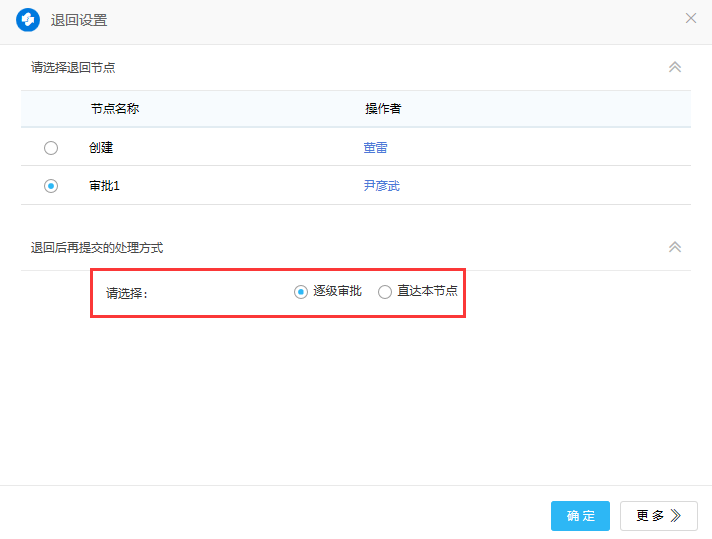The height and width of the screenshot is (539, 712).
Task: Choose the 逐级审批 radio option
Action: 300,292
